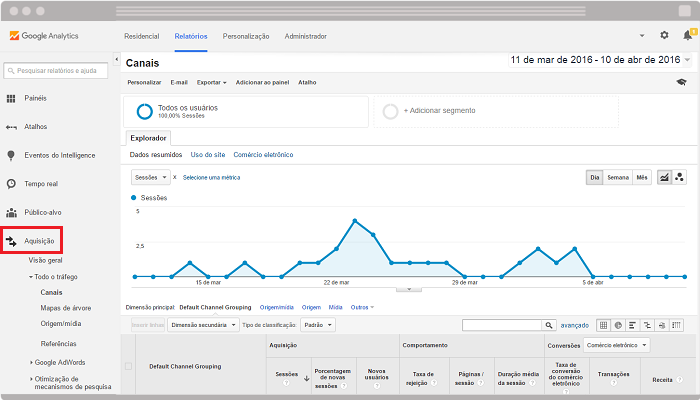Switch to line chart view
This screenshot has width=700, height=400.
pyautogui.click(x=664, y=177)
